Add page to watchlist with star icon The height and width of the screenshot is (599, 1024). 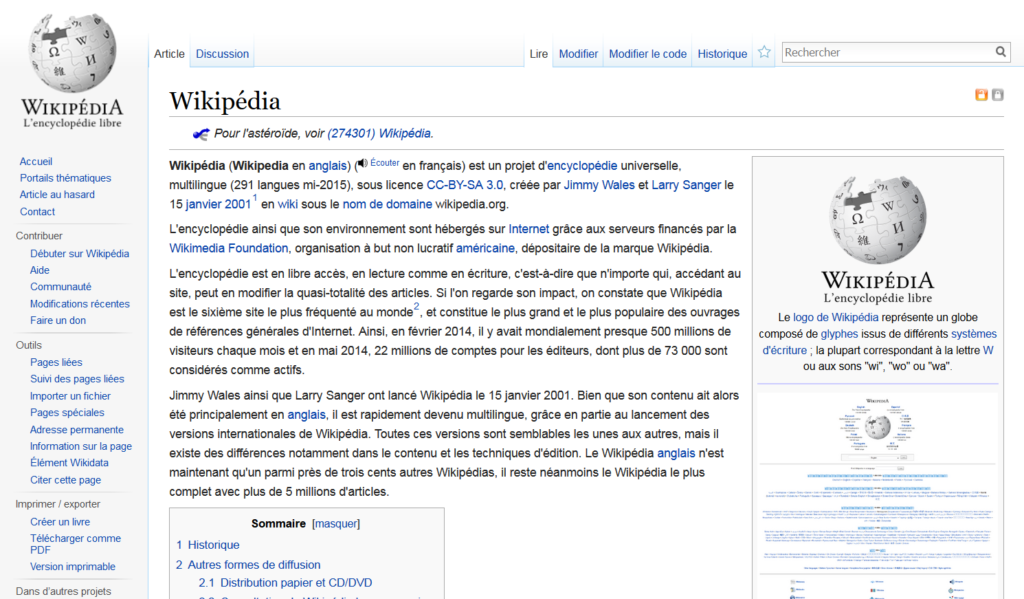click(x=764, y=52)
